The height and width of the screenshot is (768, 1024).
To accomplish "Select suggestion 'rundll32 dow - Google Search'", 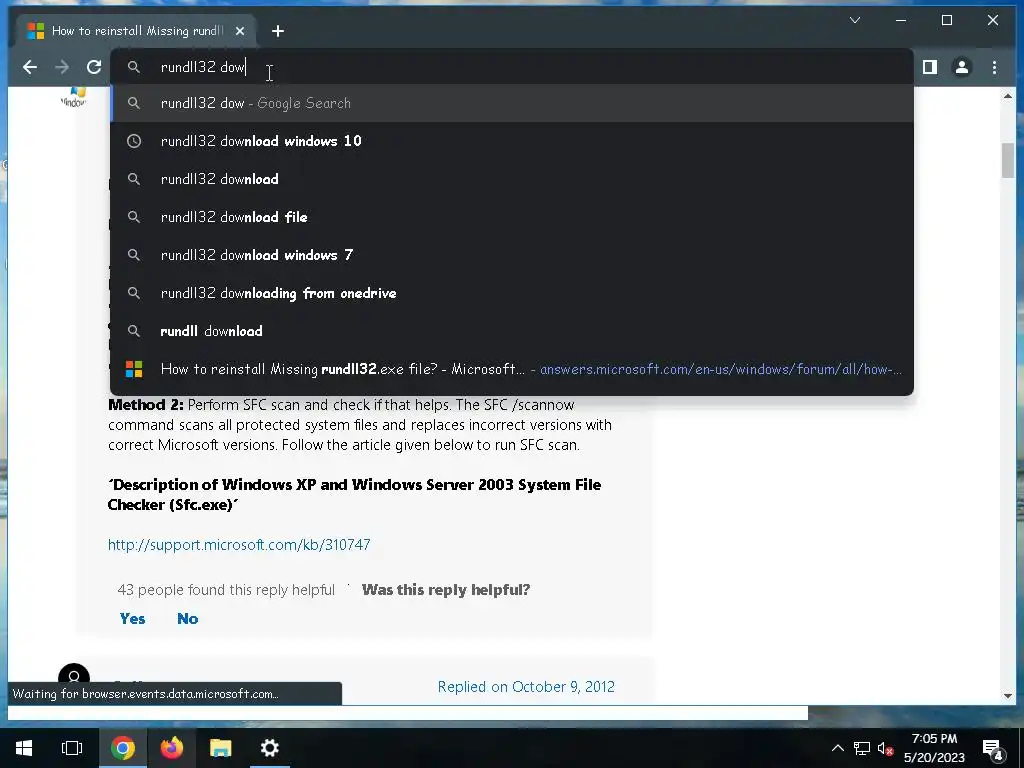I will click(511, 103).
